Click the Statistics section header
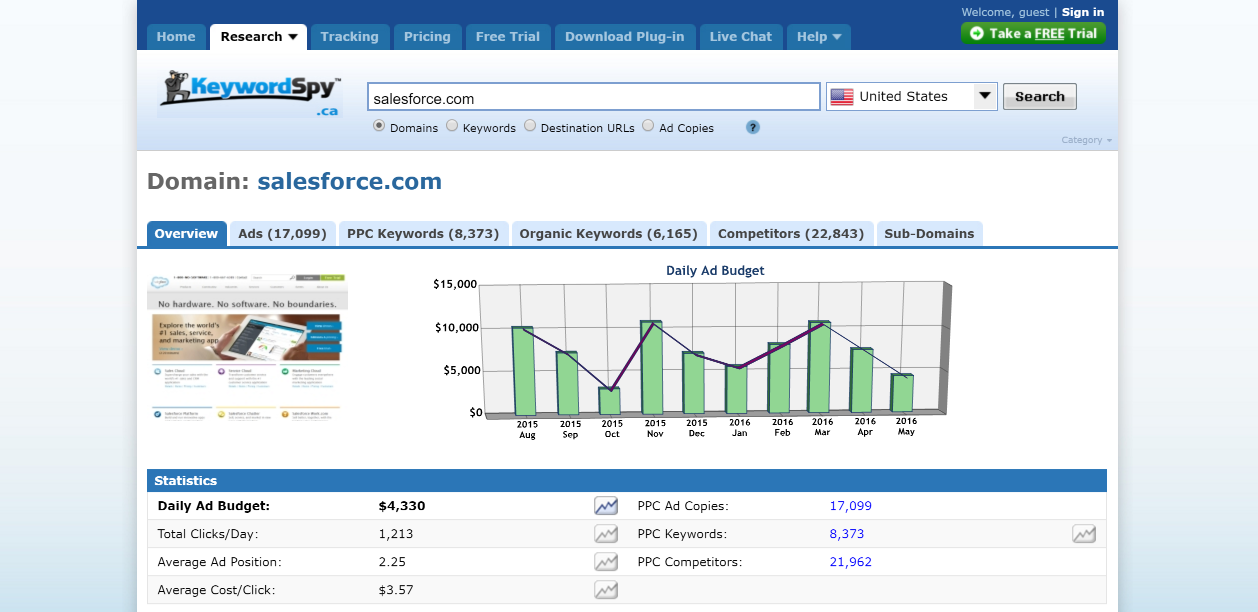 click(x=627, y=480)
